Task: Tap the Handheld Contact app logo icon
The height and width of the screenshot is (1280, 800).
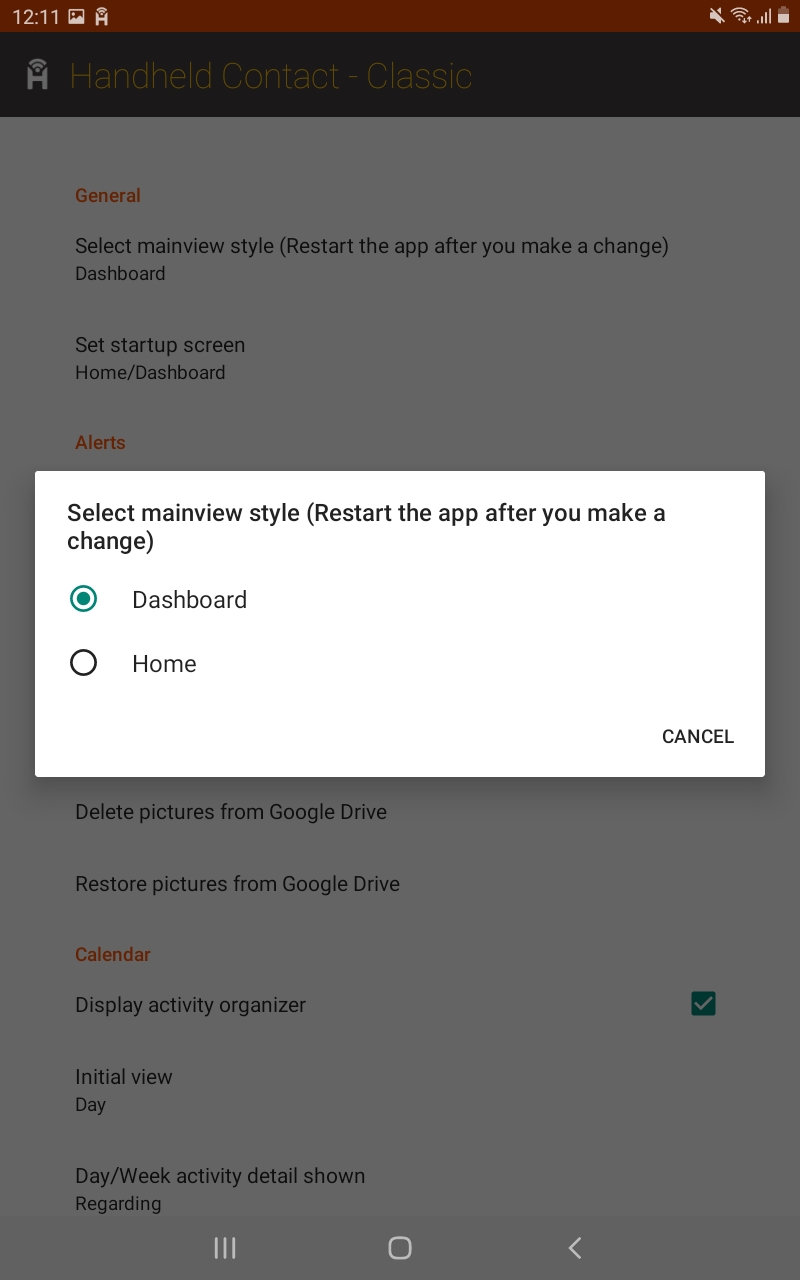Action: (38, 75)
